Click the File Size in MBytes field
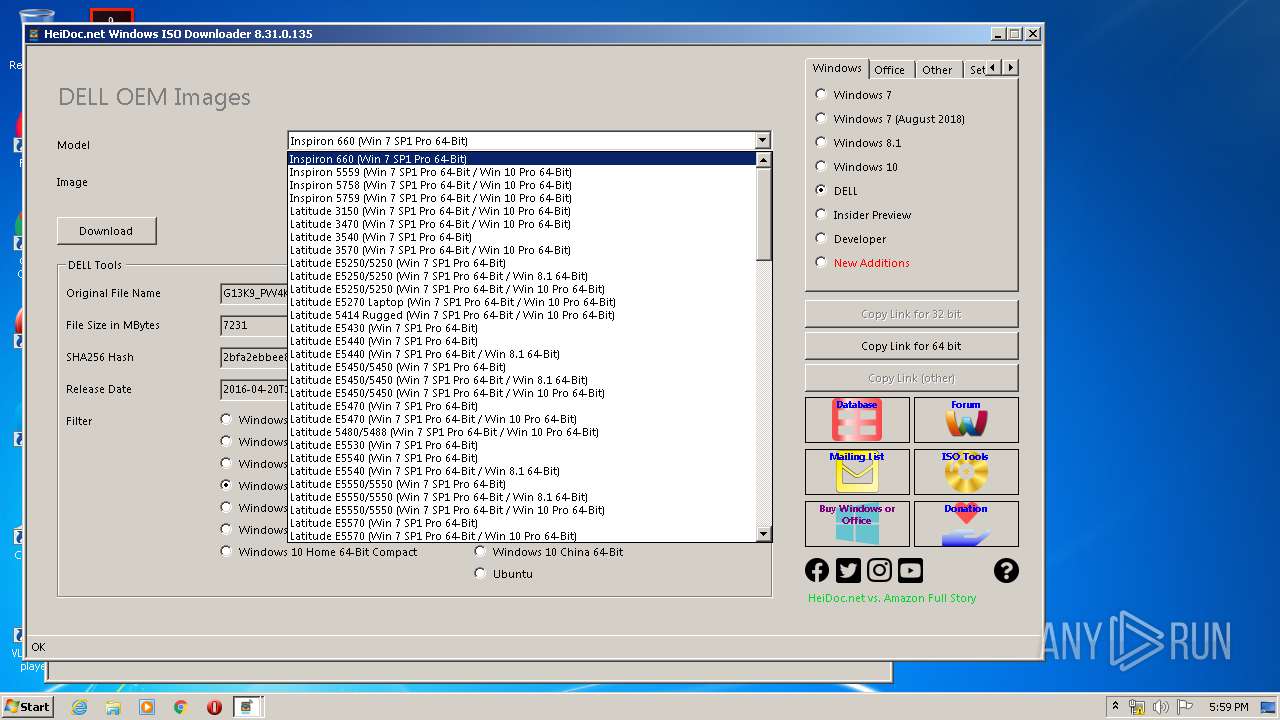This screenshot has width=1280, height=720. pos(254,325)
